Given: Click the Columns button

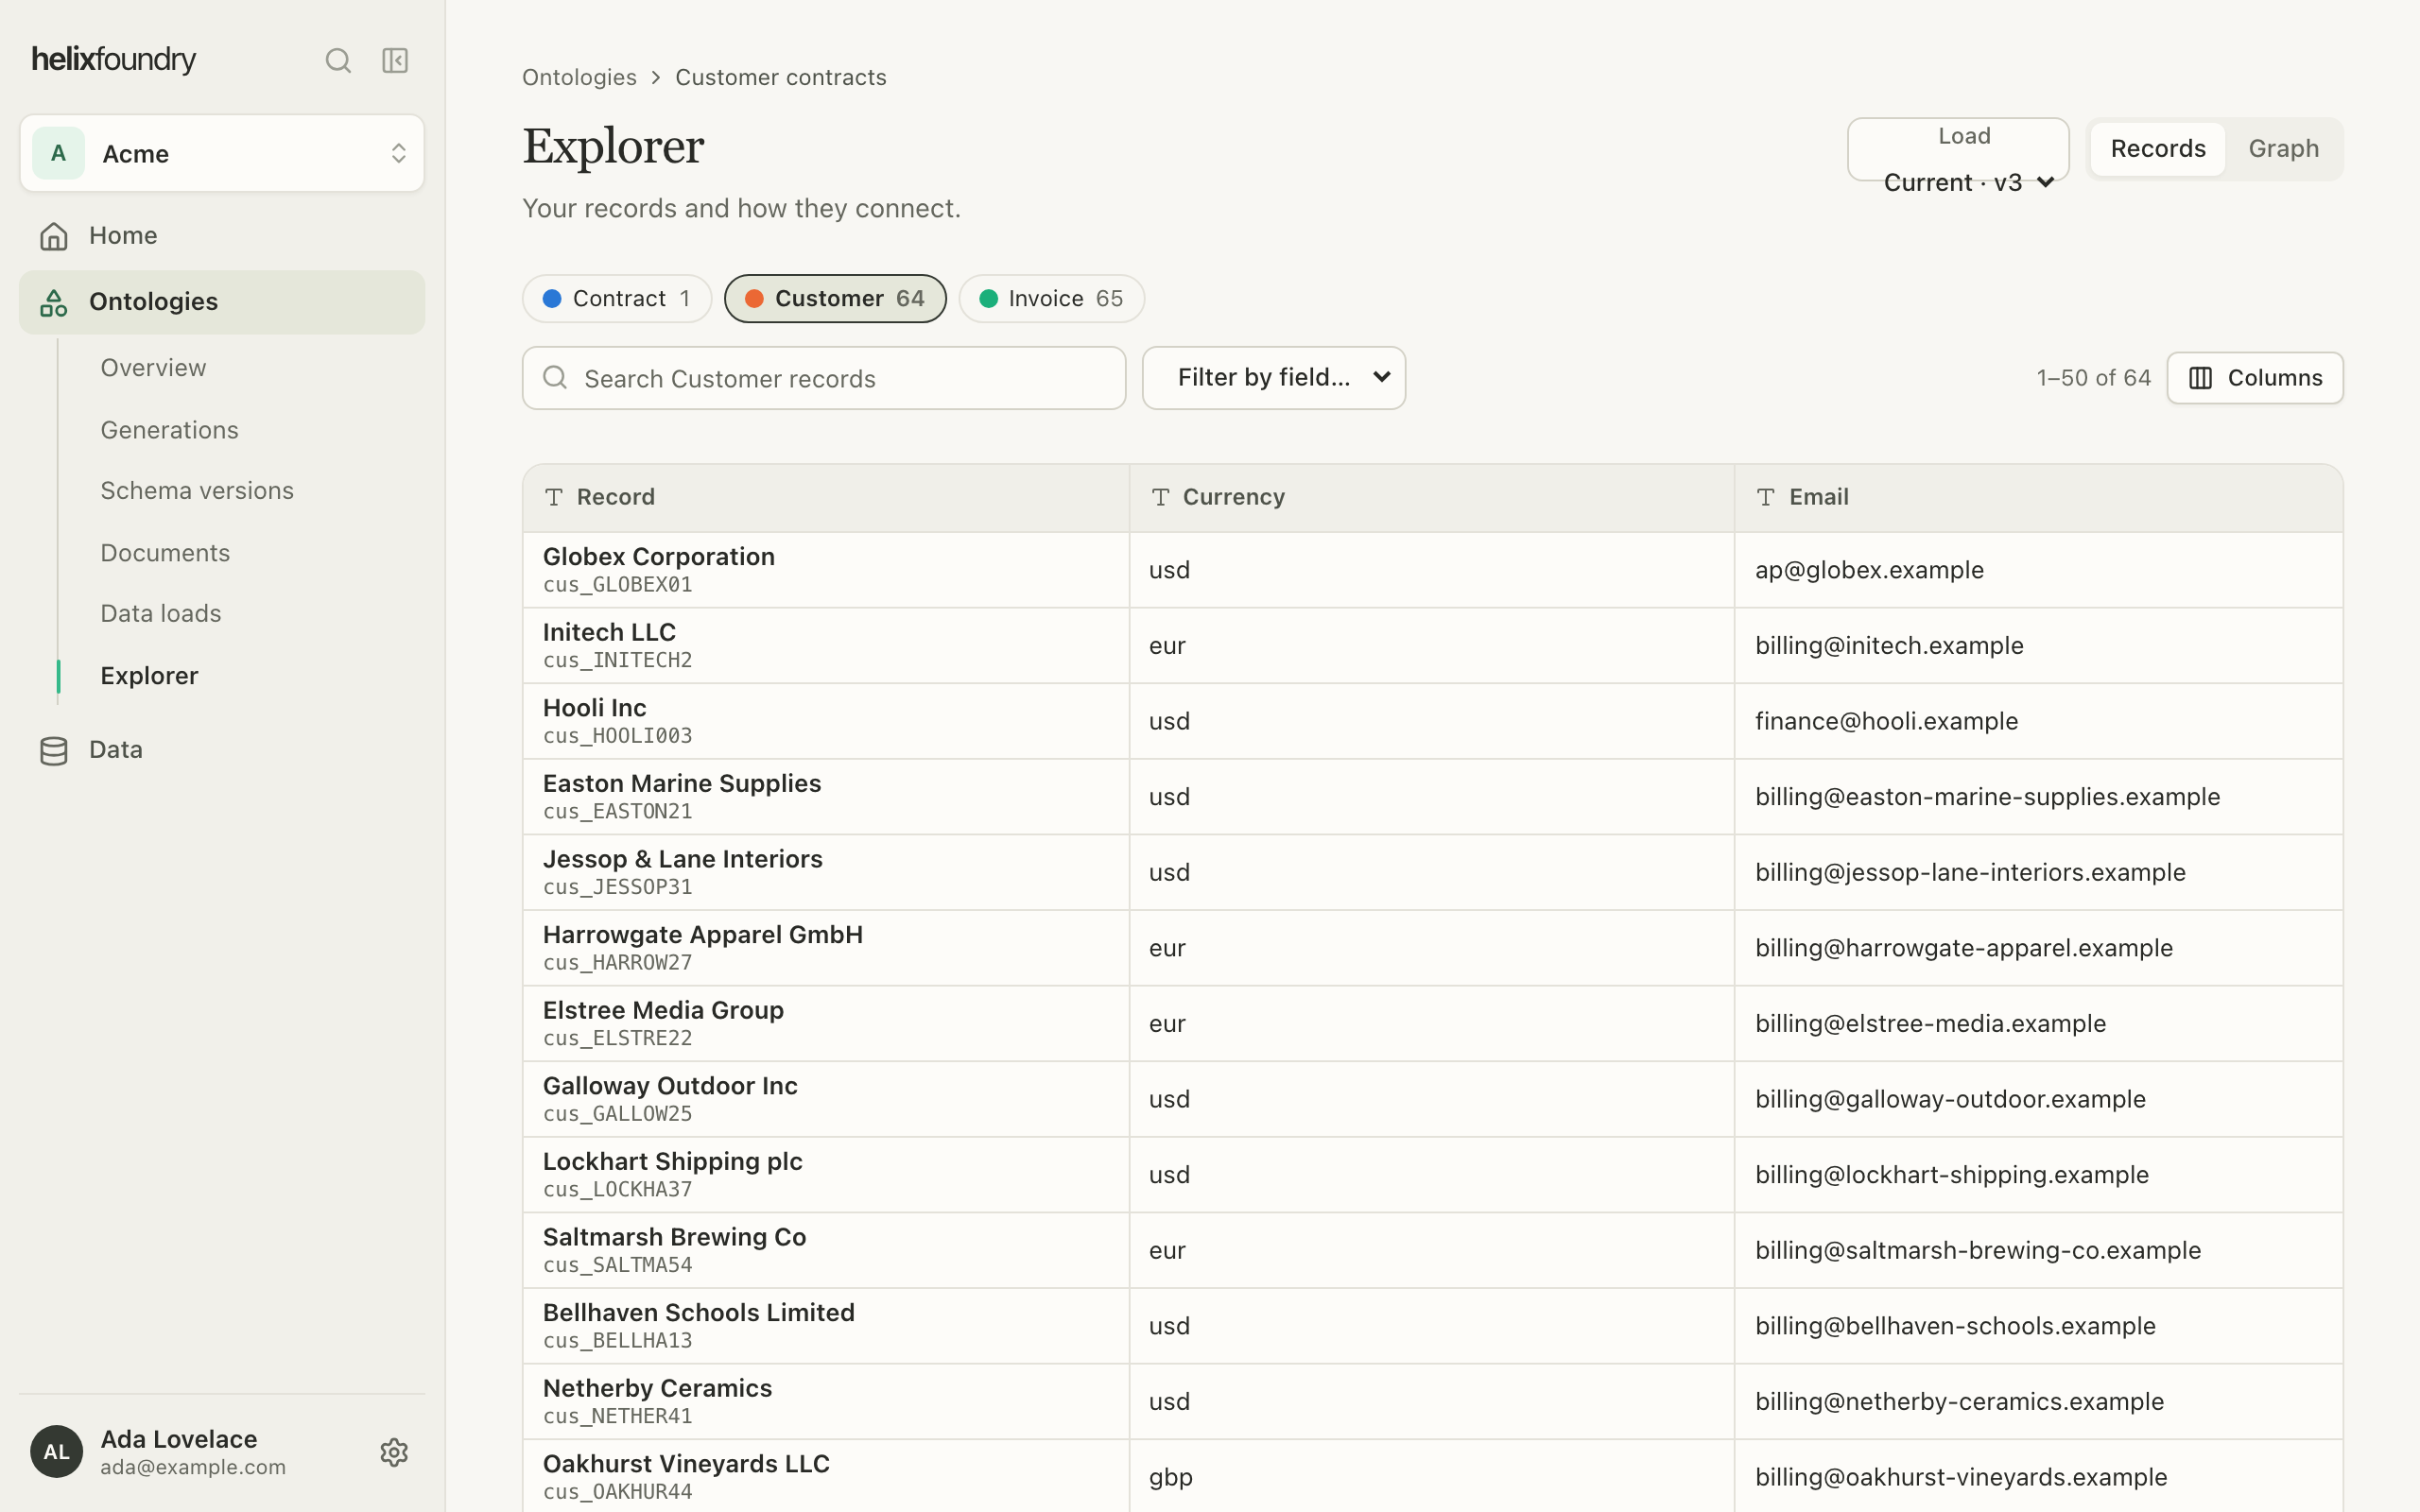Looking at the screenshot, I should tap(2255, 378).
